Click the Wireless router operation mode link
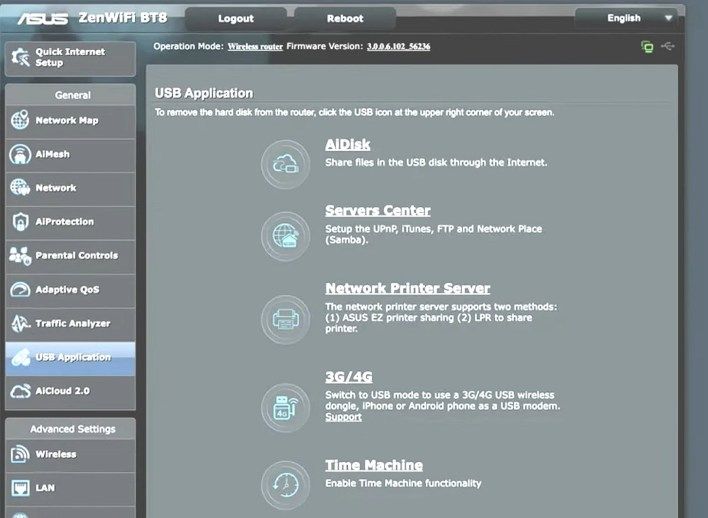The width and height of the screenshot is (708, 518). (254, 46)
